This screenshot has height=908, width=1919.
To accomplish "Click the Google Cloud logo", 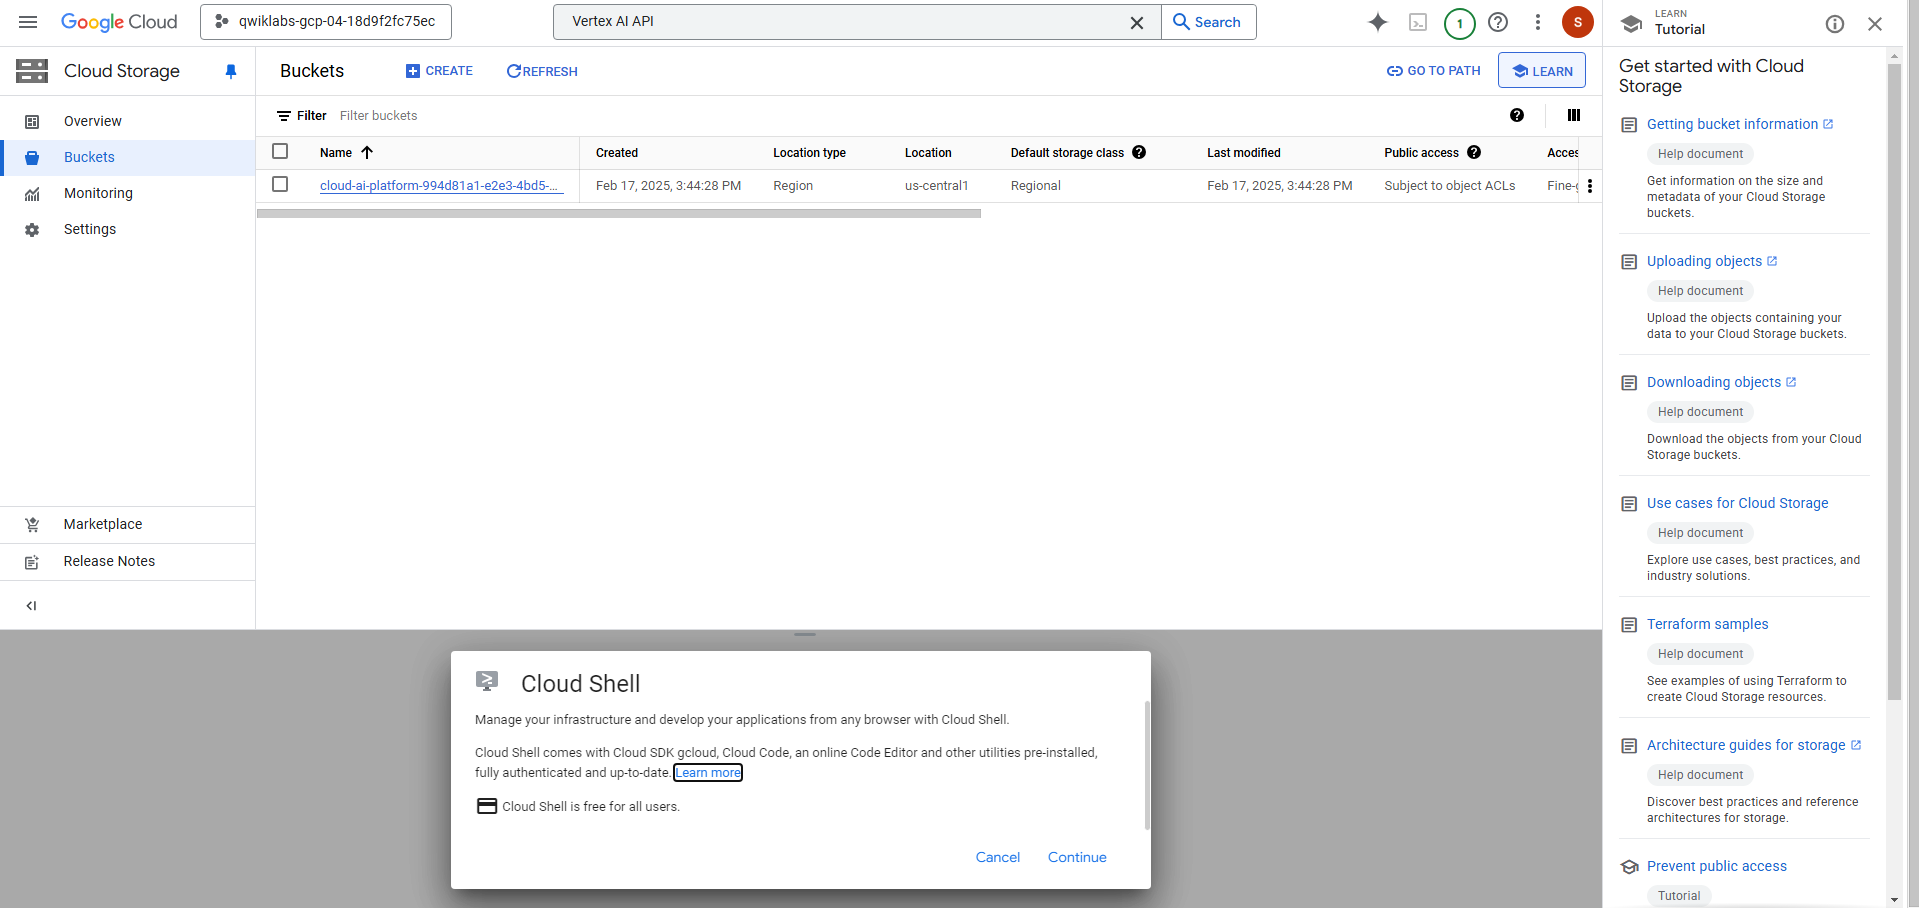I will pyautogui.click(x=119, y=22).
